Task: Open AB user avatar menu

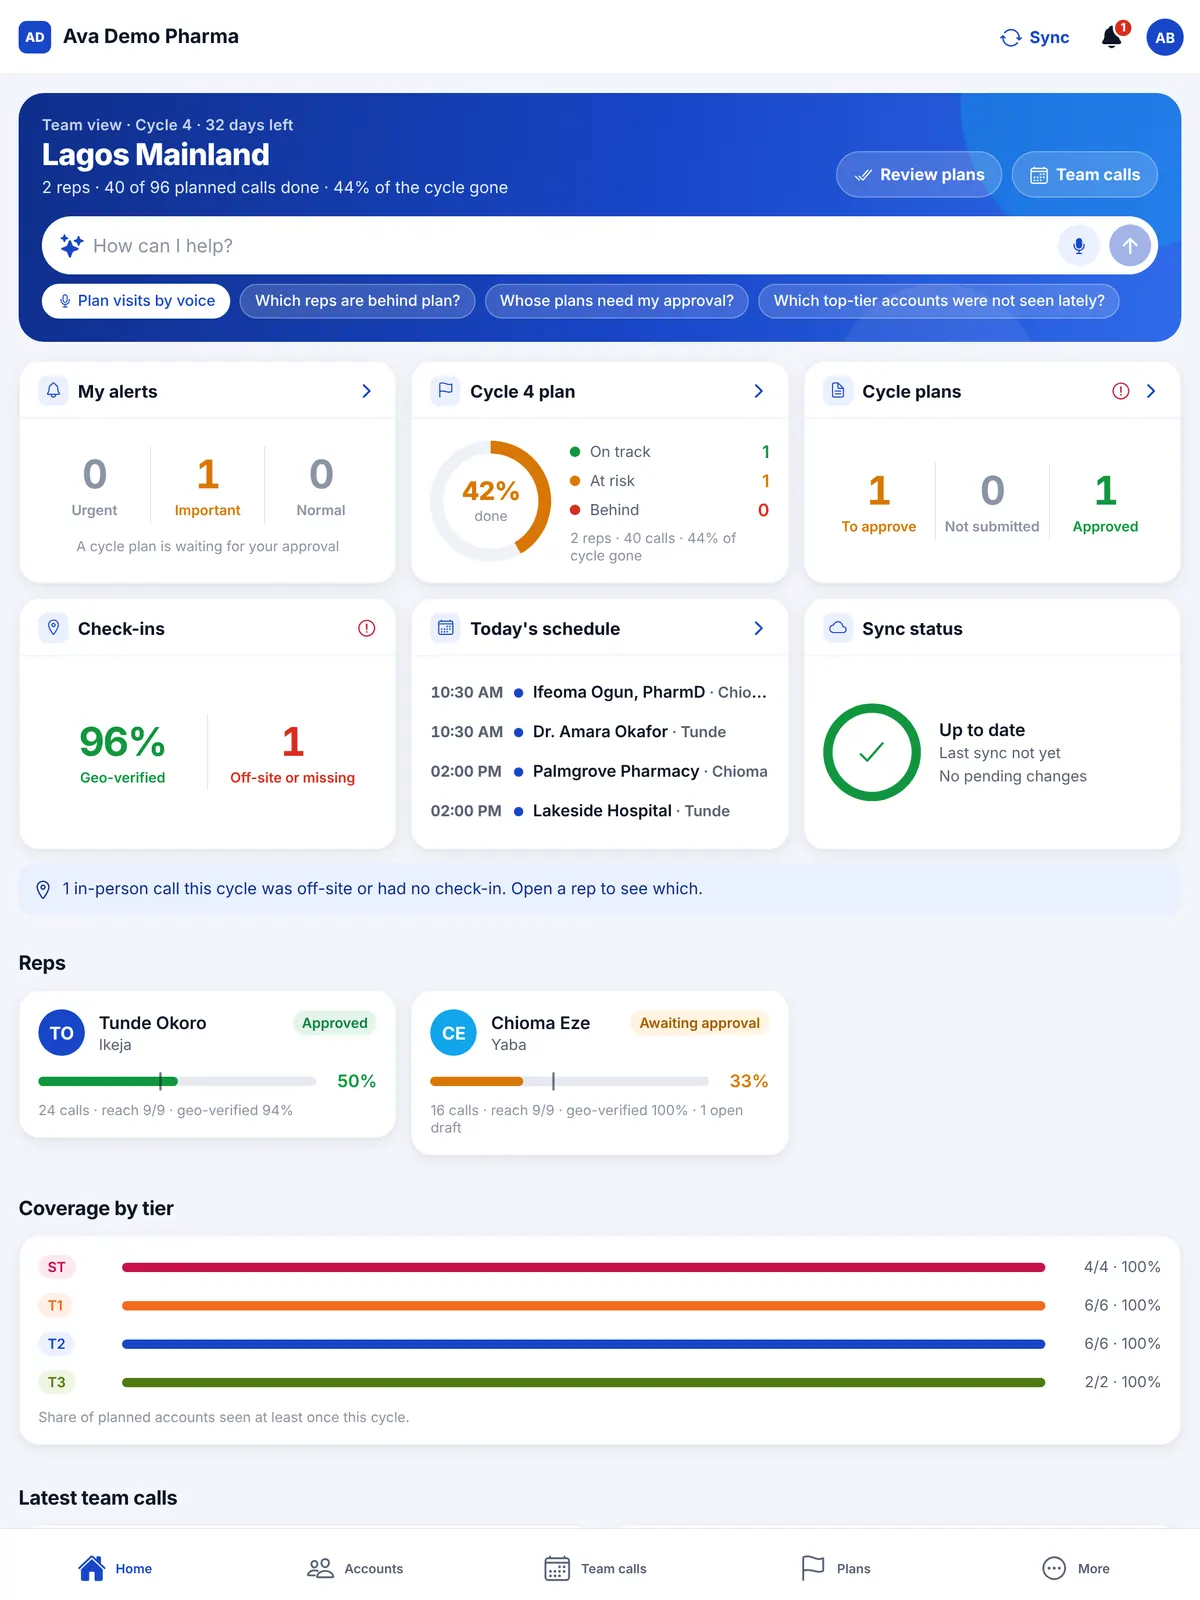Action: [1165, 37]
